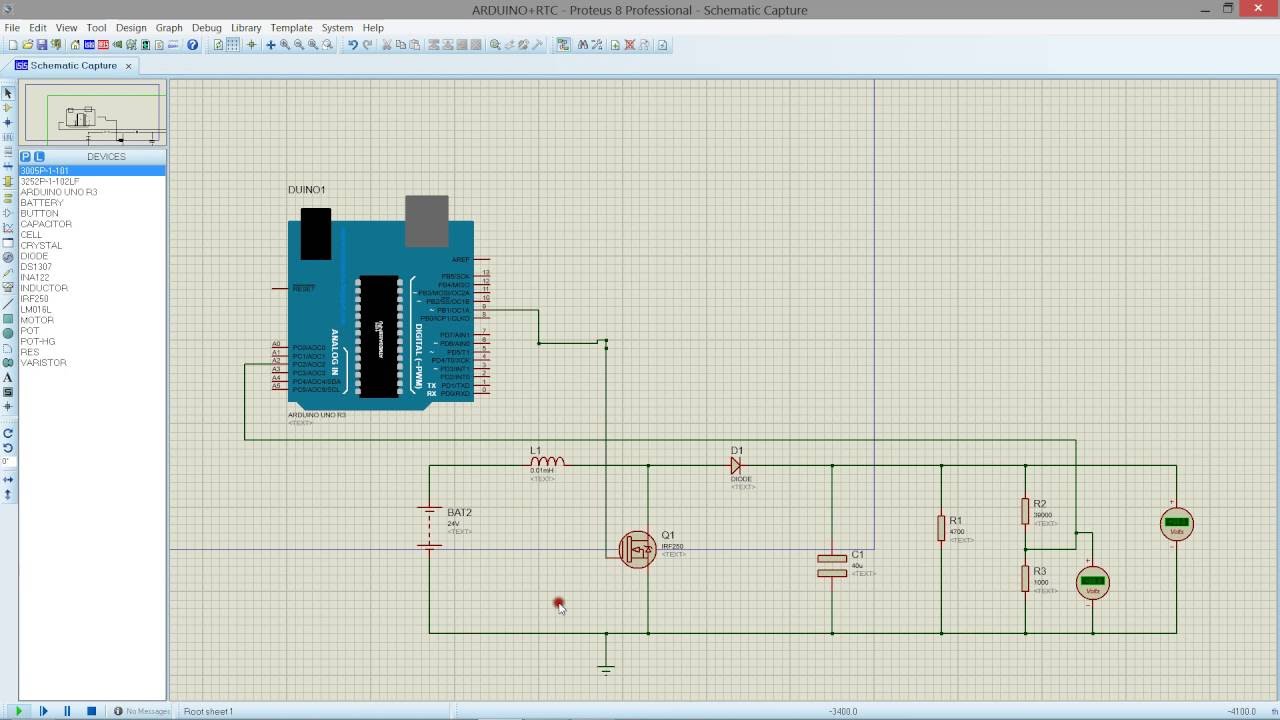Click Rotate Clockwise button

[8, 433]
